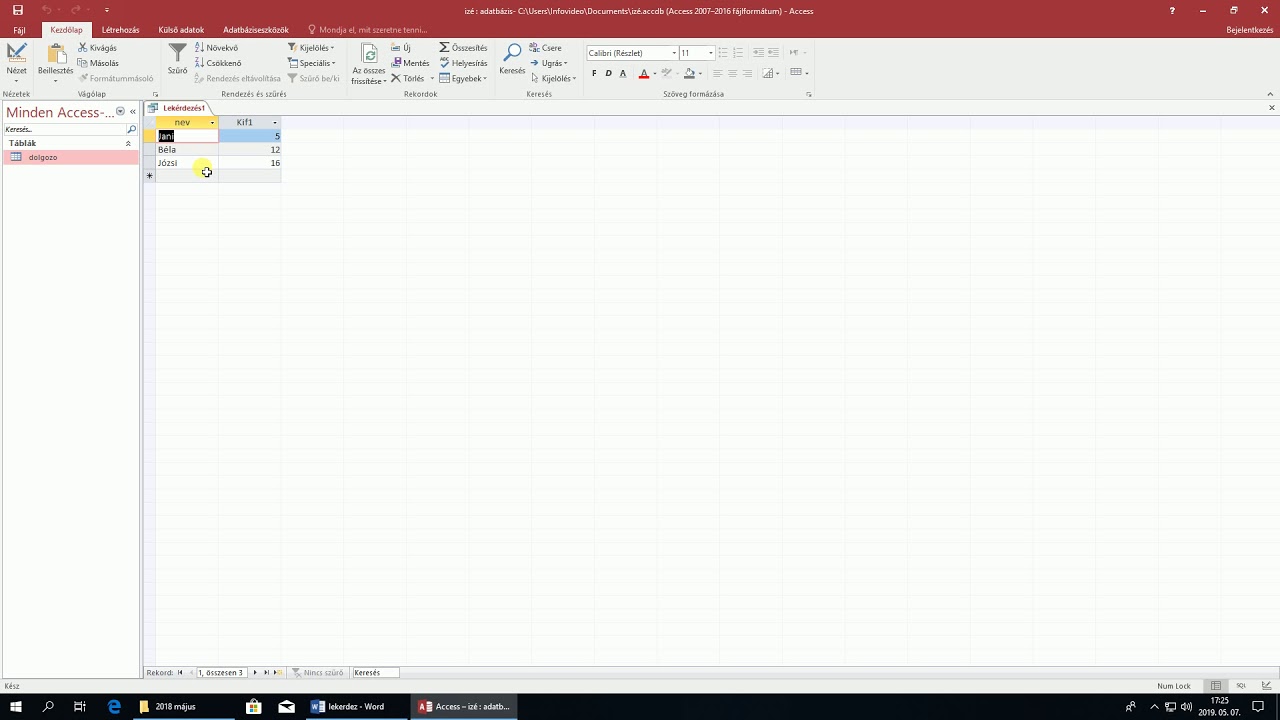Close the Lekérdezés1 query tab
This screenshot has height=720, width=1280.
(1272, 108)
